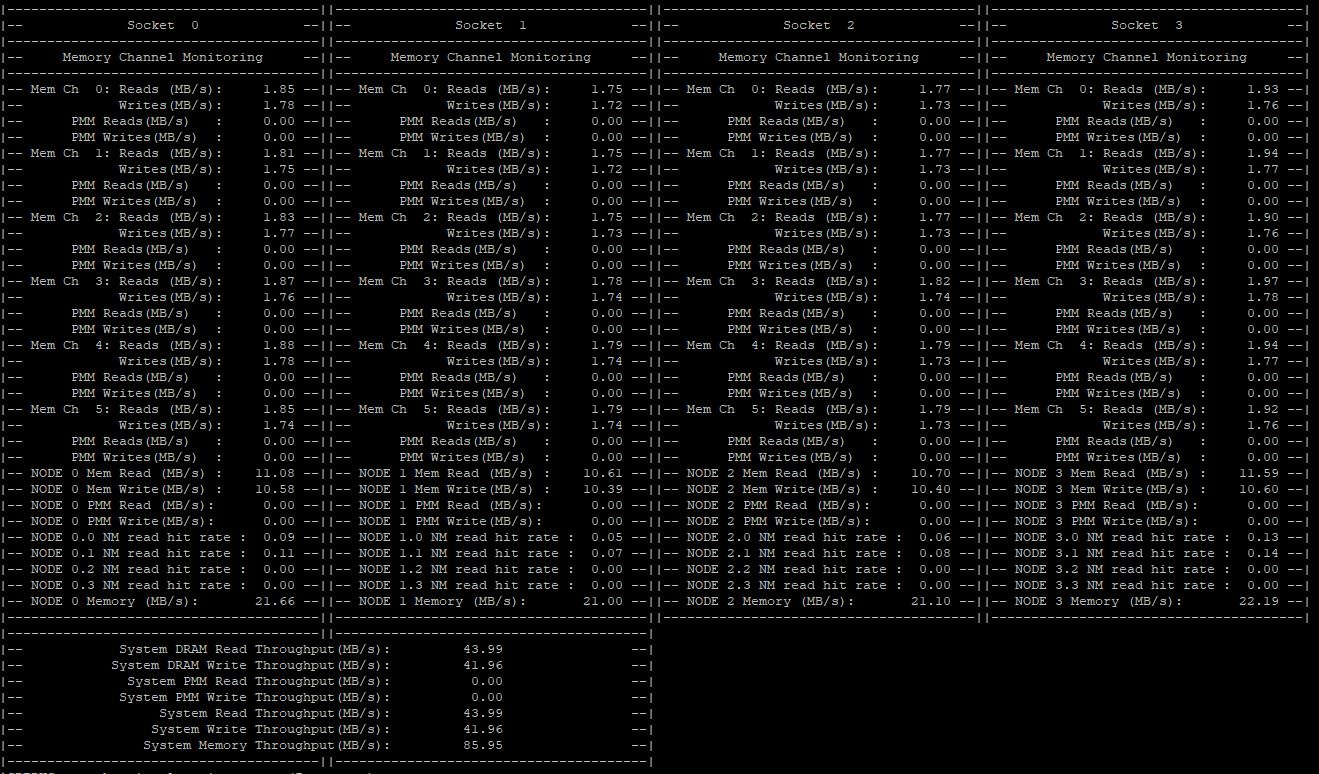Select the Mem Ch 4 Reads value in Socket 1
The height and width of the screenshot is (774, 1319).
pyautogui.click(x=606, y=344)
